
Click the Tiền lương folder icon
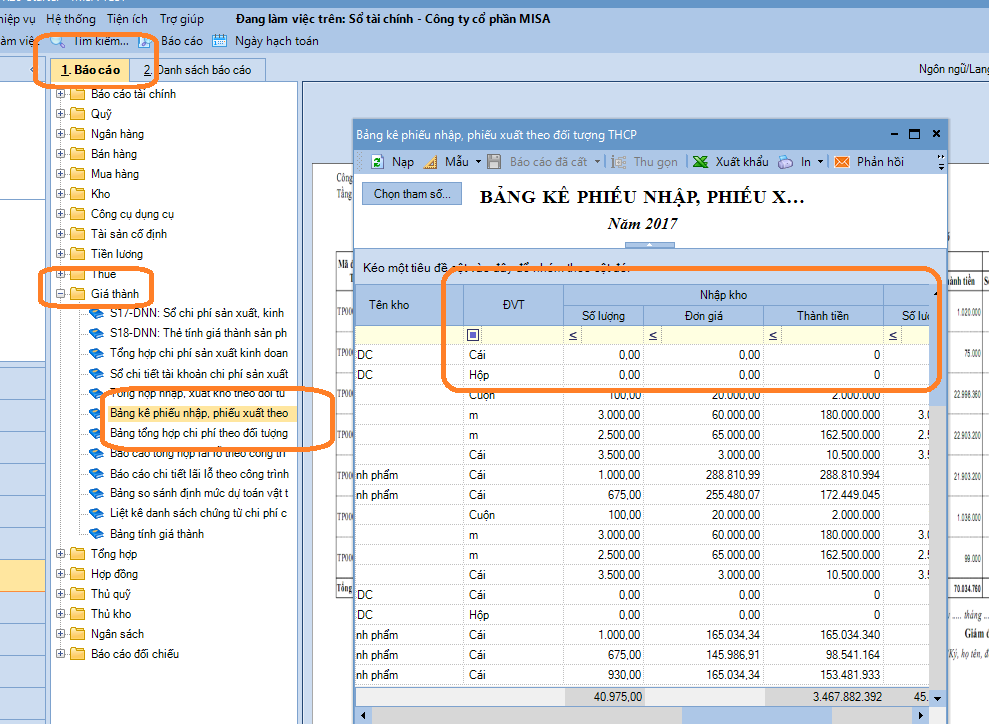[78, 254]
